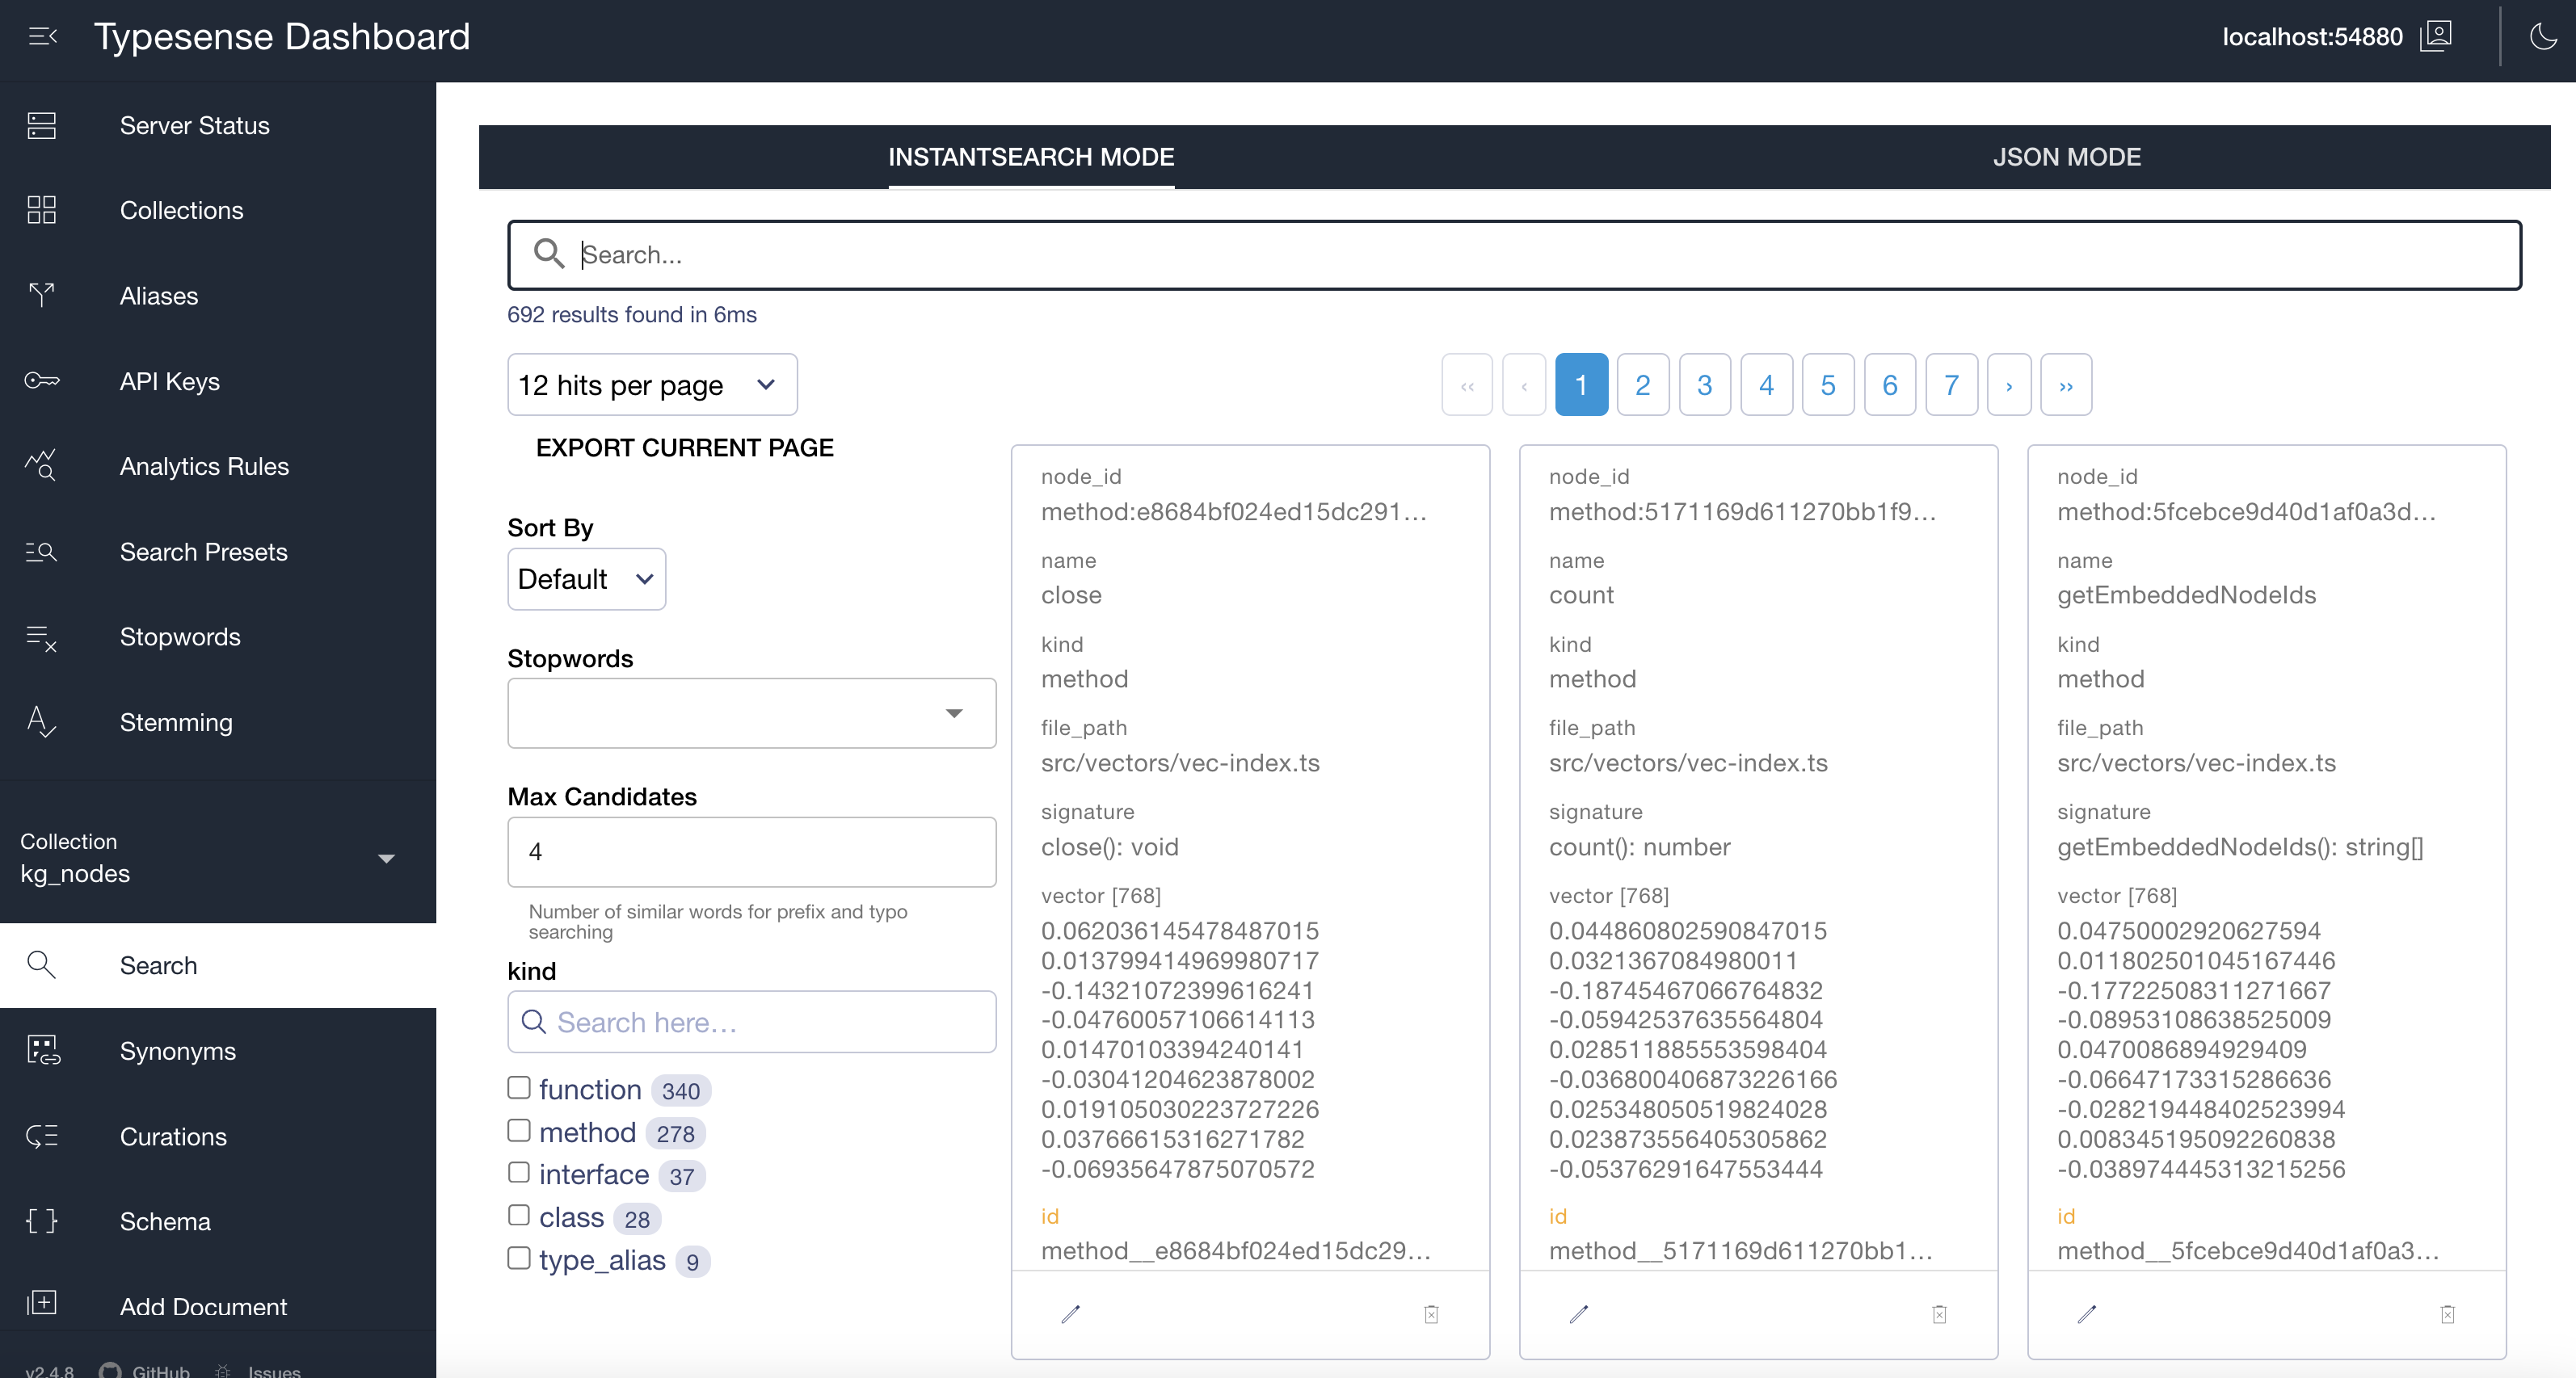Click EXPORT CURRENT PAGE button
The image size is (2576, 1378).
[x=684, y=447]
